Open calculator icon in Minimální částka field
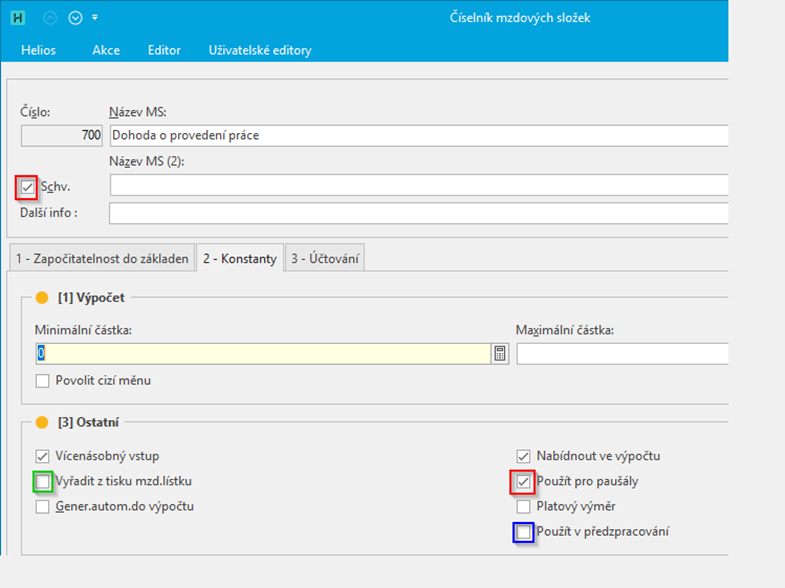The height and width of the screenshot is (588, 785). [x=499, y=353]
